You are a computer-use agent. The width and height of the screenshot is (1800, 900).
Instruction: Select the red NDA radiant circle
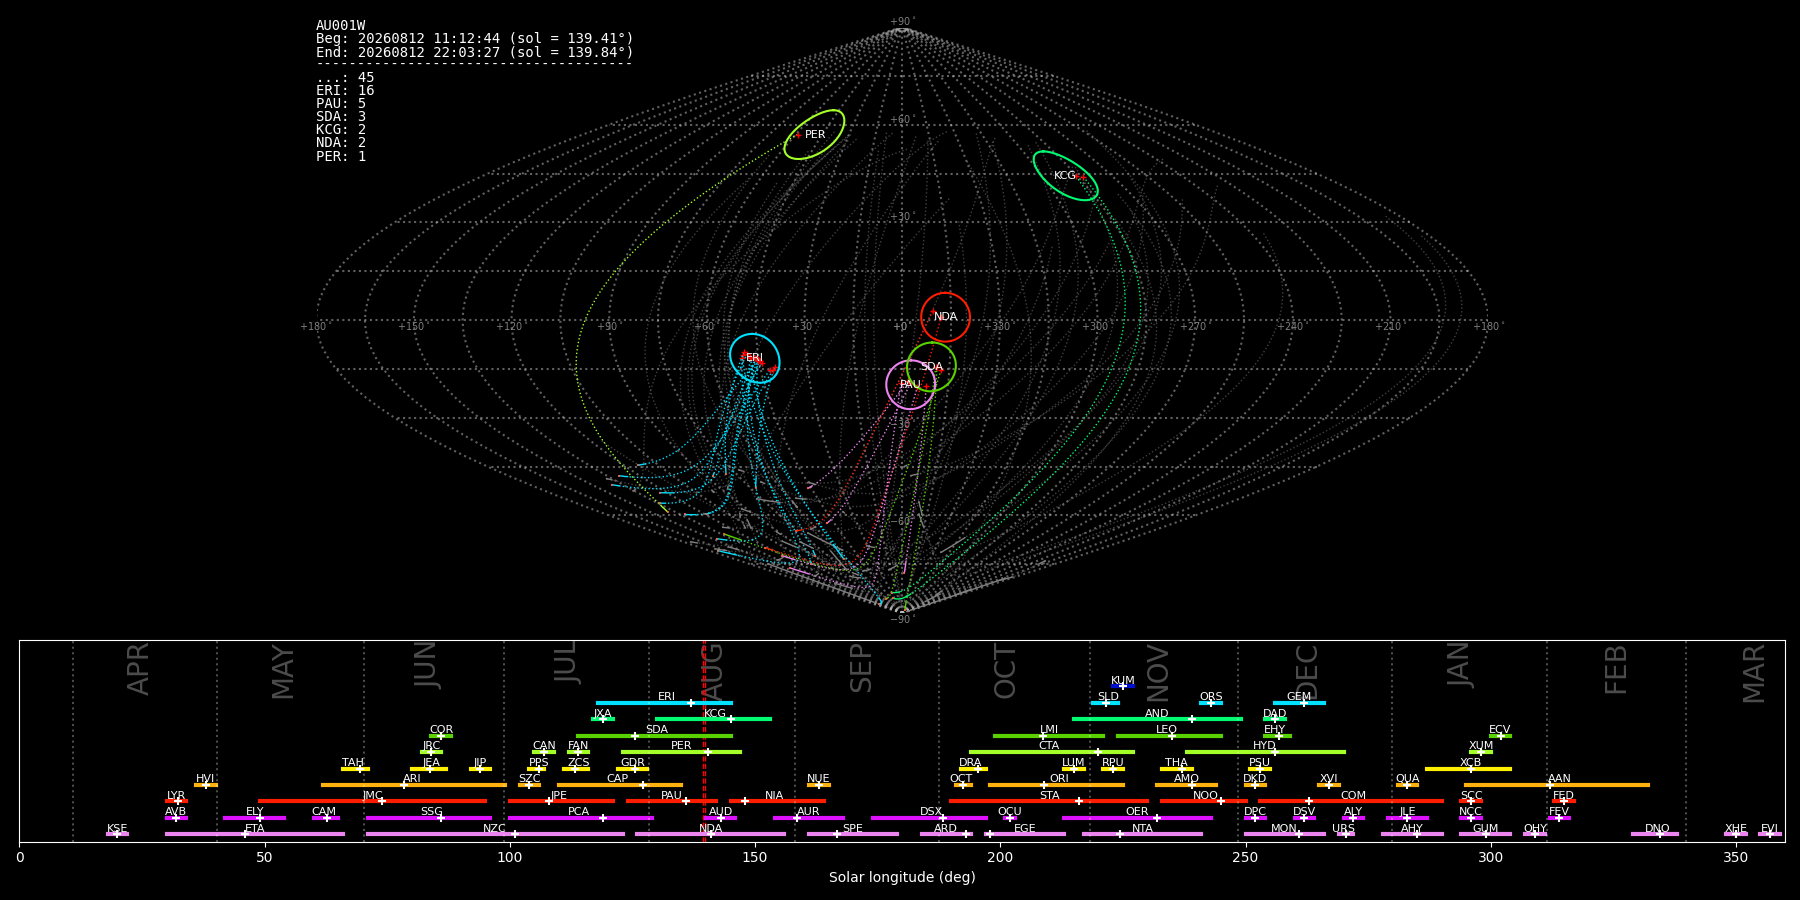coord(945,317)
